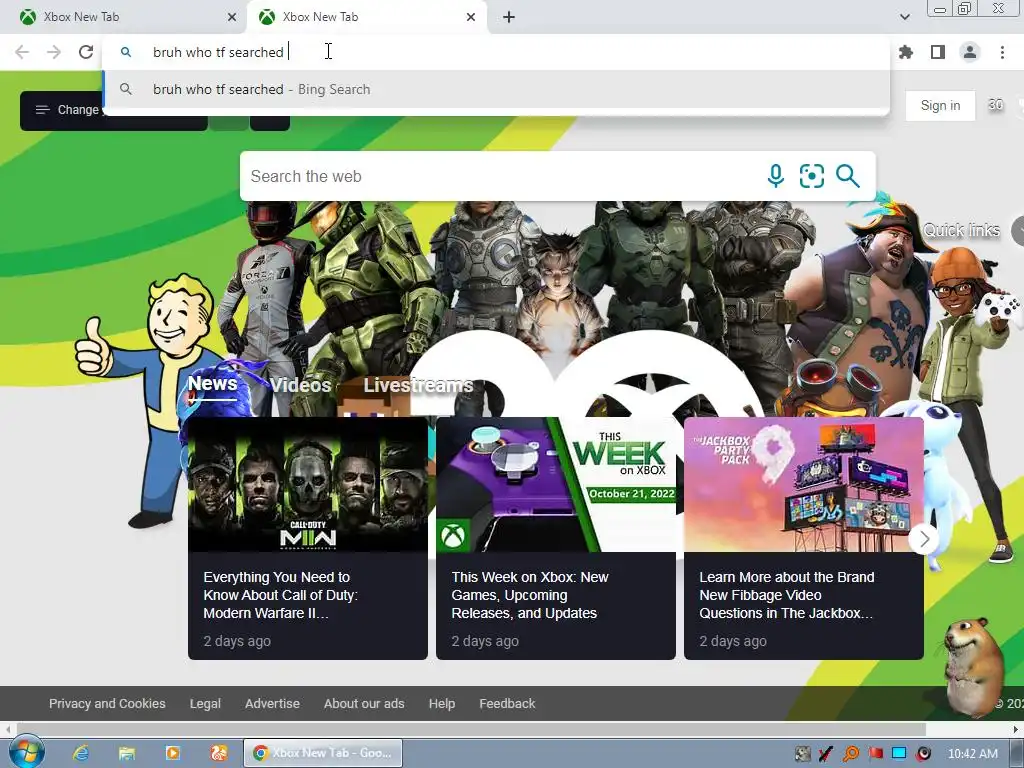Image resolution: width=1024 pixels, height=768 pixels.
Task: Open the Call of Duty MWII thumbnail
Action: point(308,485)
